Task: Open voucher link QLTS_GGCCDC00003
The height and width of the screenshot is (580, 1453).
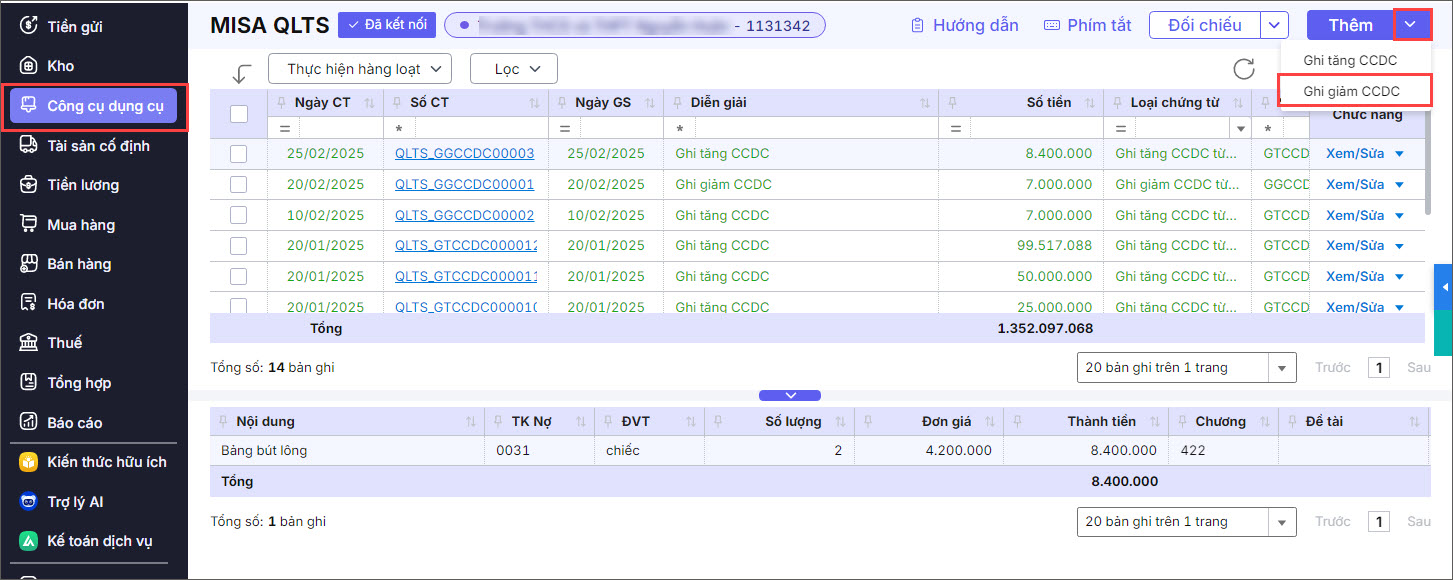Action: [464, 154]
